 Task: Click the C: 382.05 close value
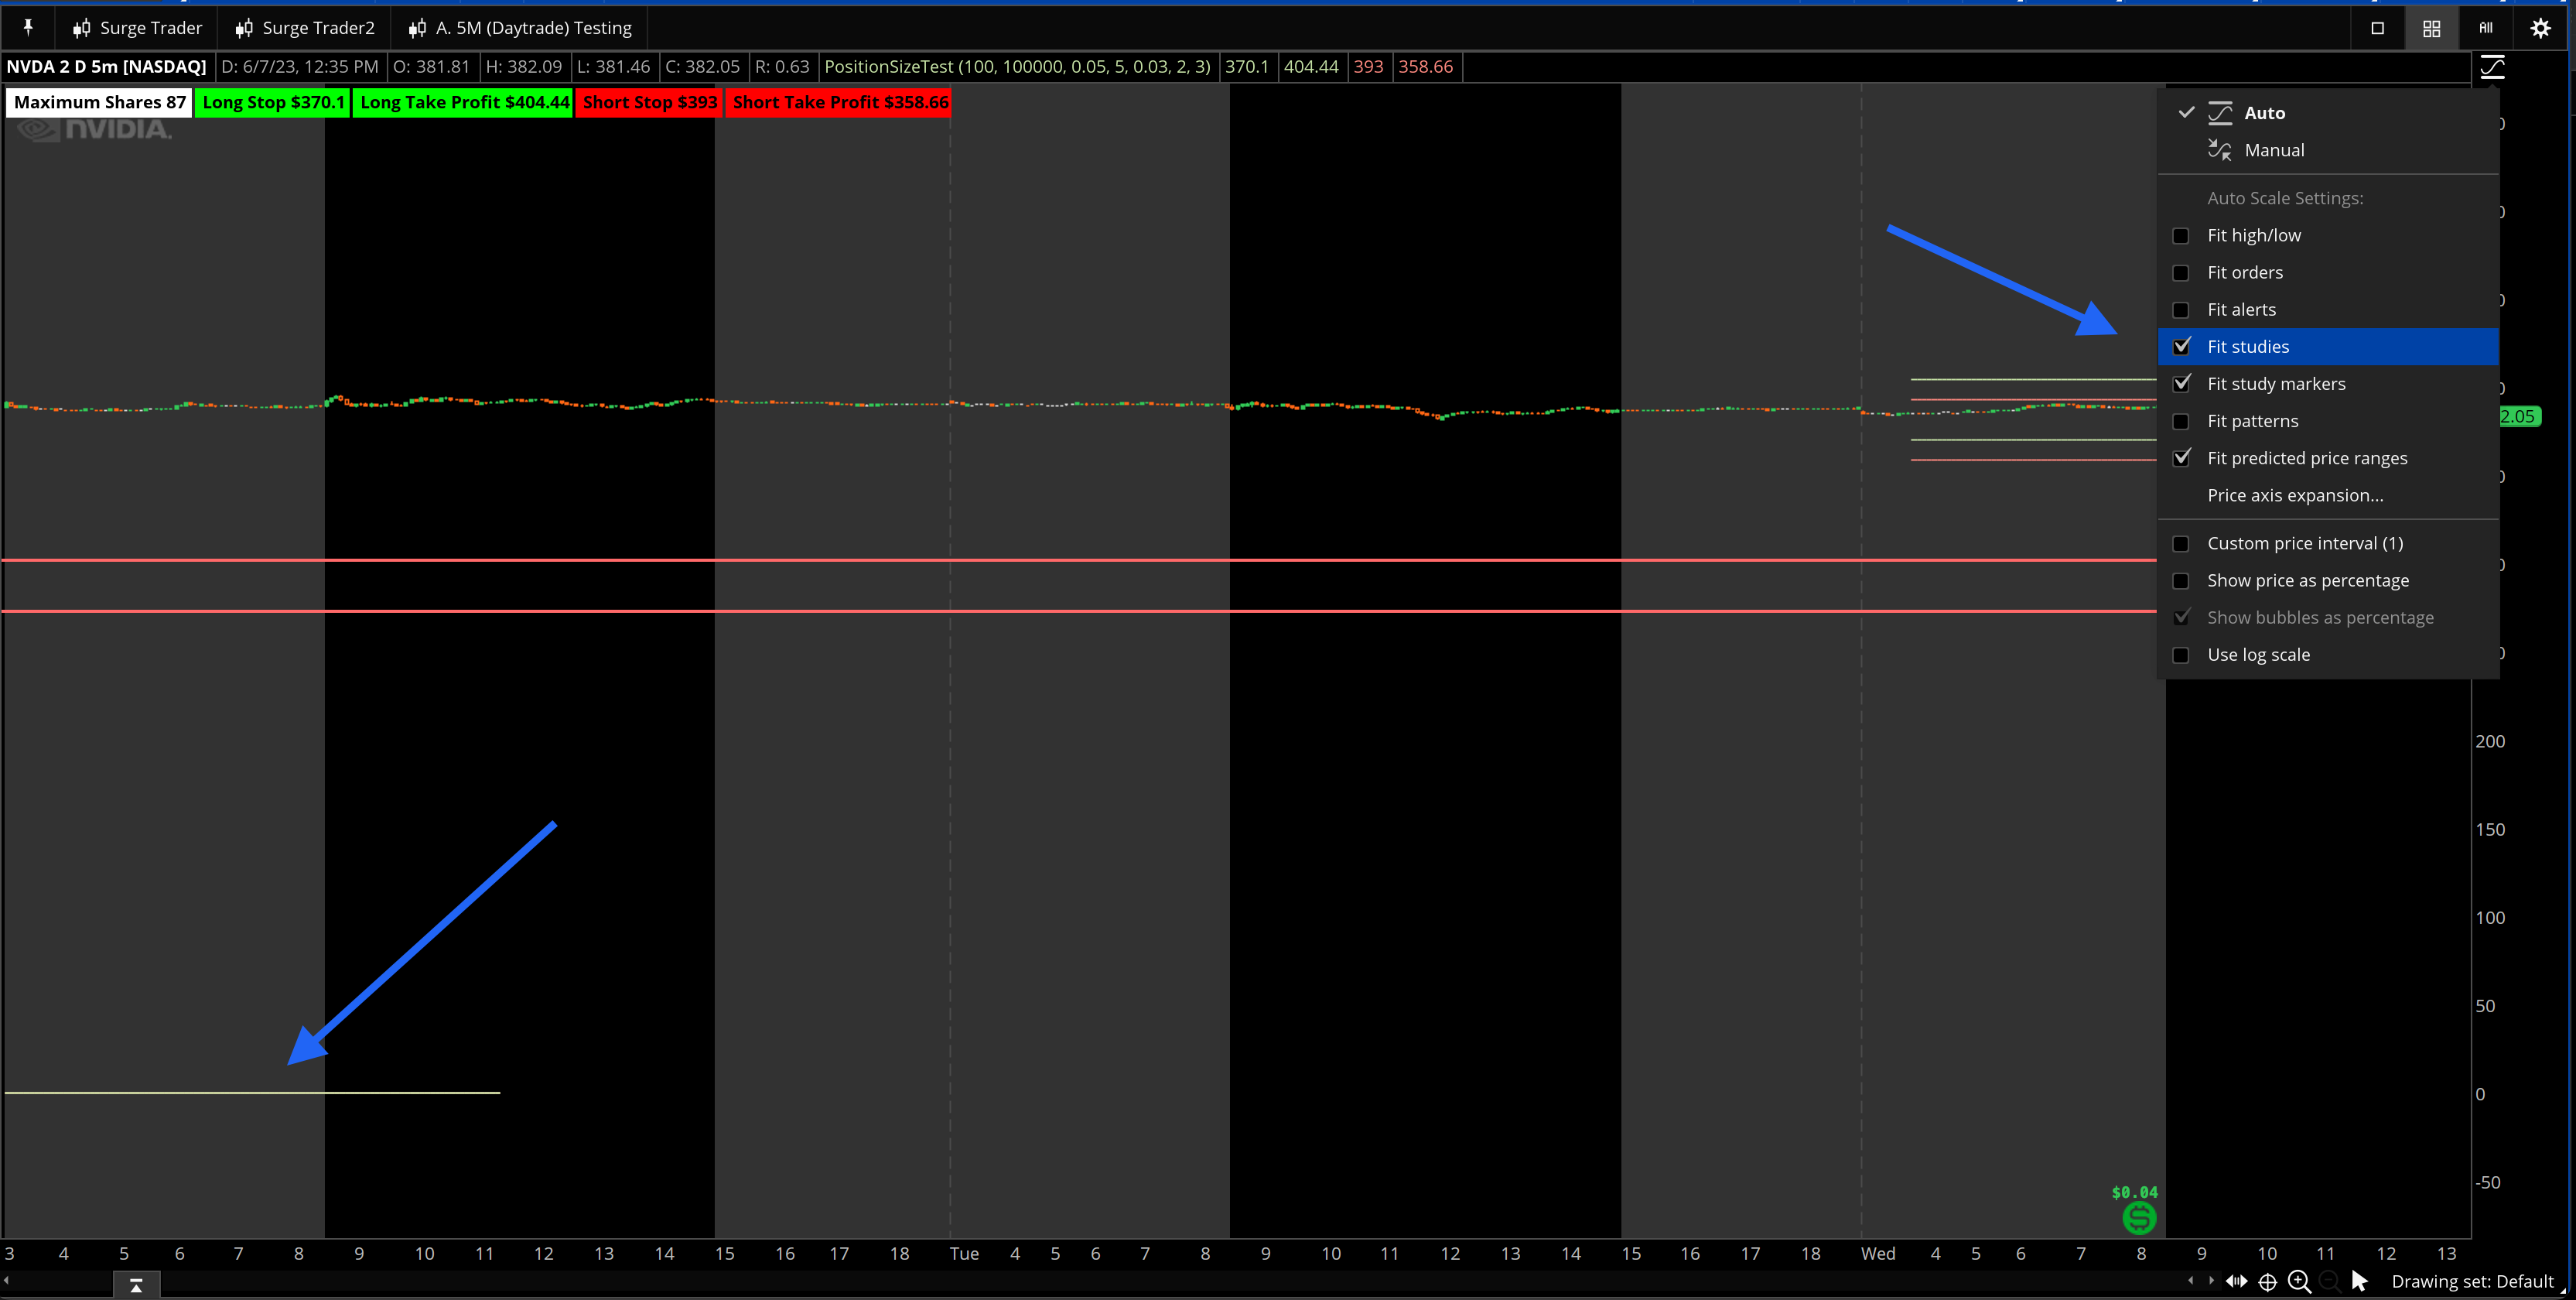[702, 67]
